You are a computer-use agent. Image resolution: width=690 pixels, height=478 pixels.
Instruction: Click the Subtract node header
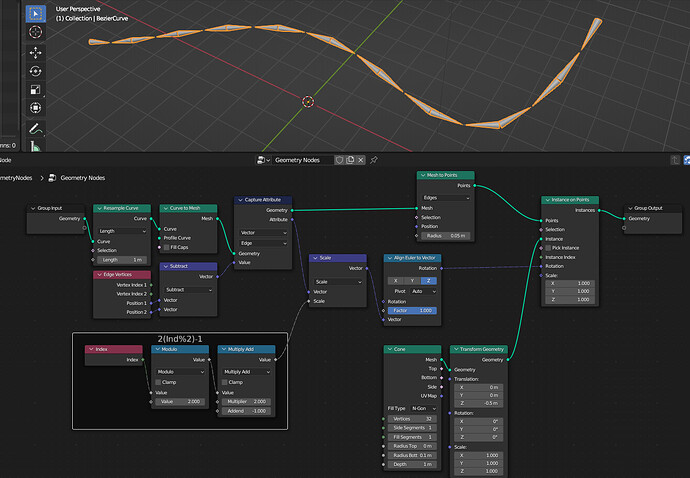pos(188,266)
